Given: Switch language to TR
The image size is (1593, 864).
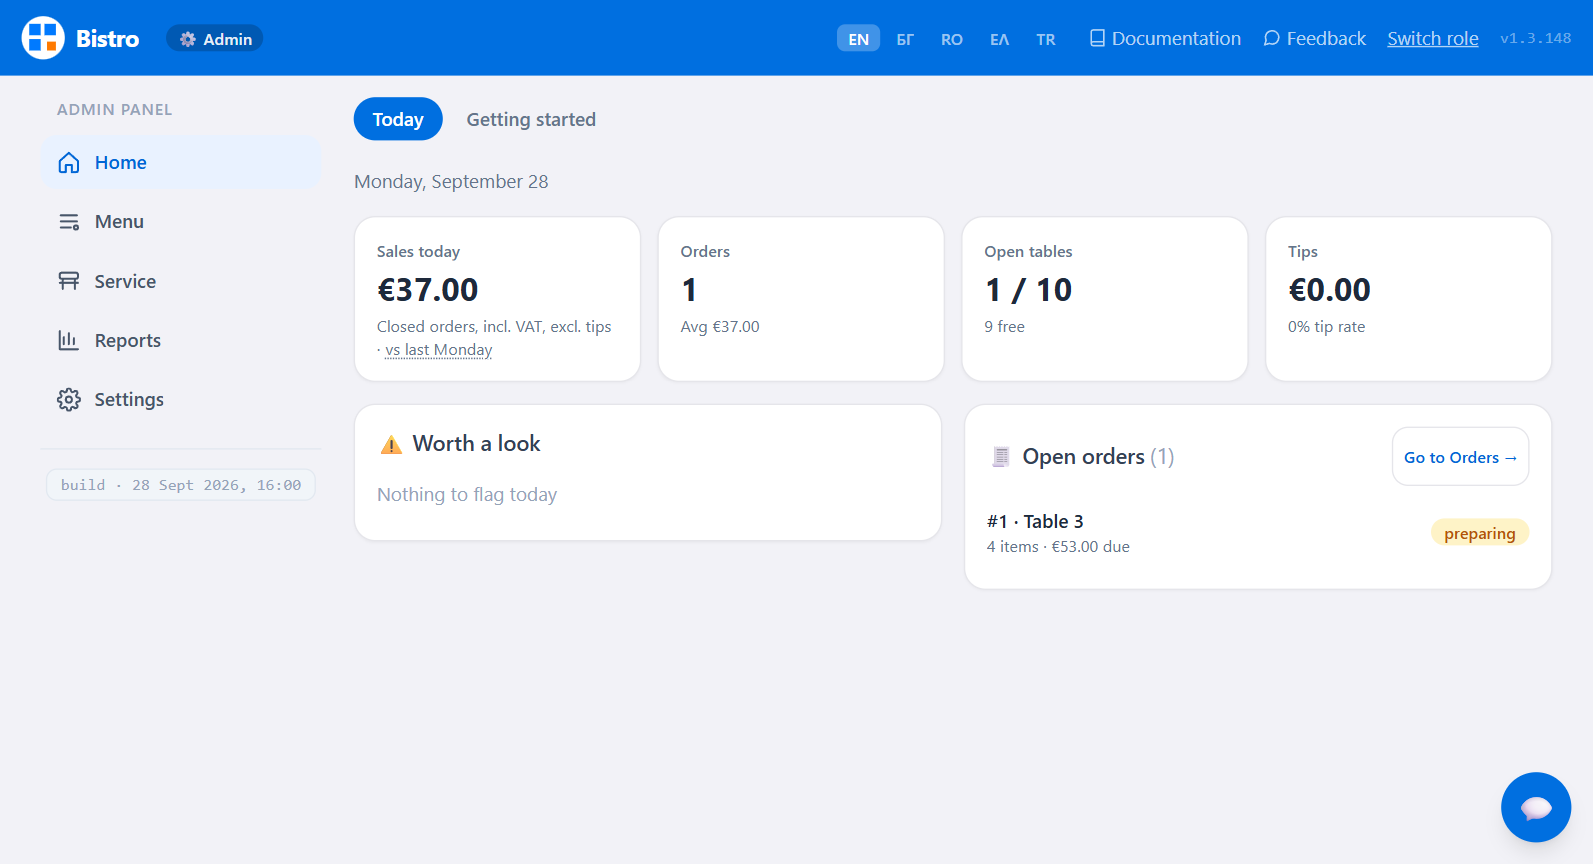Looking at the screenshot, I should [x=1046, y=39].
